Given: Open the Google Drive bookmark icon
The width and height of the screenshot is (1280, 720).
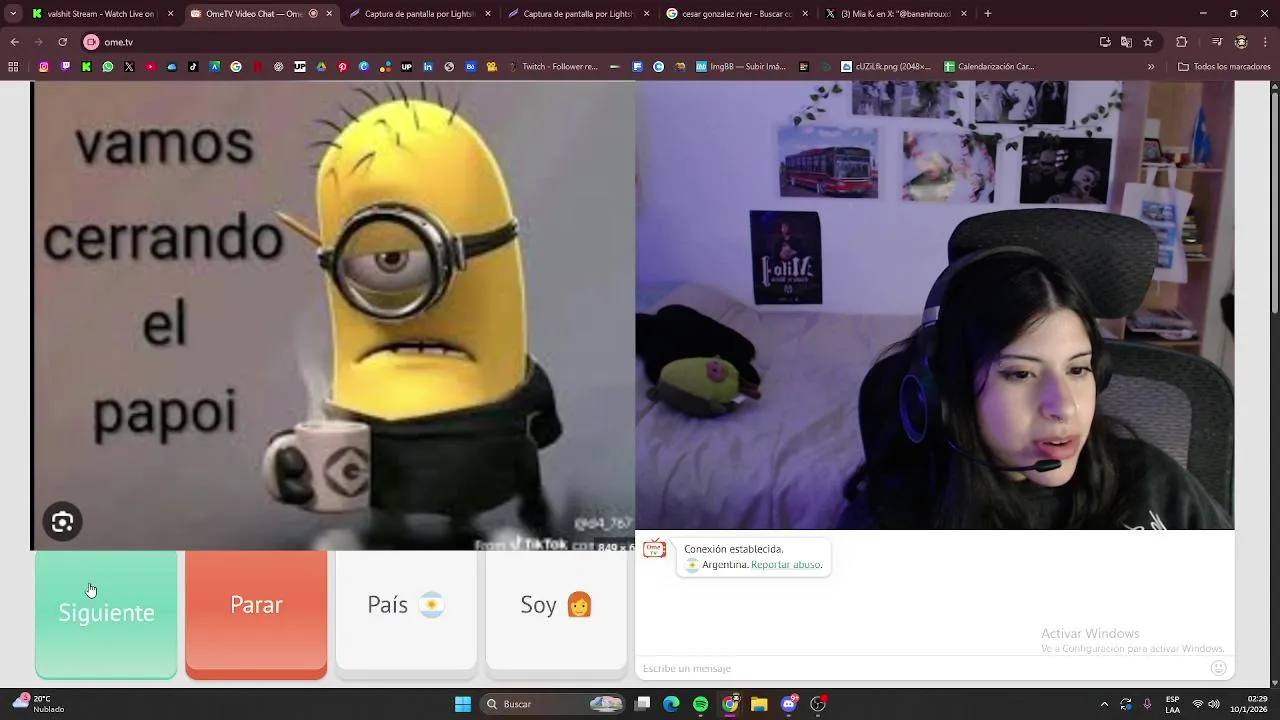Looking at the screenshot, I should 321,67.
